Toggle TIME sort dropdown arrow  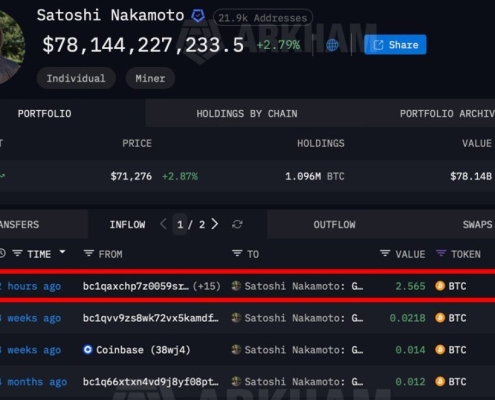(x=62, y=252)
